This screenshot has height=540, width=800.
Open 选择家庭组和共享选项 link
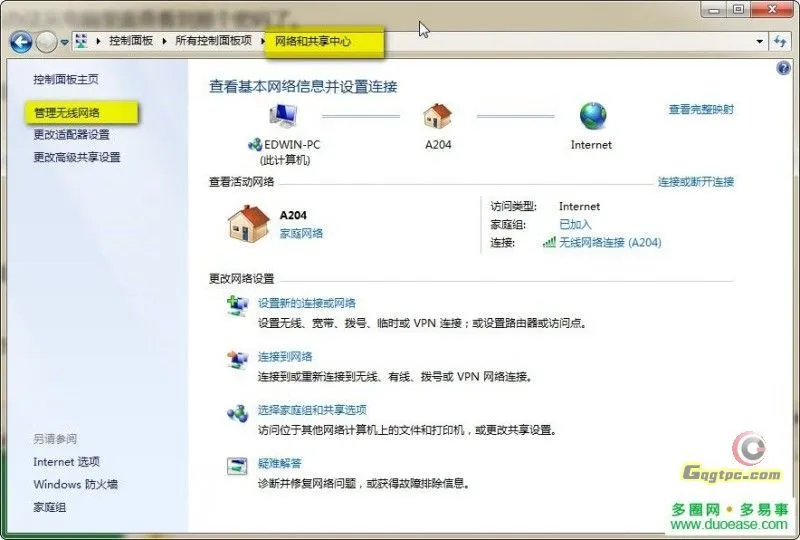312,410
